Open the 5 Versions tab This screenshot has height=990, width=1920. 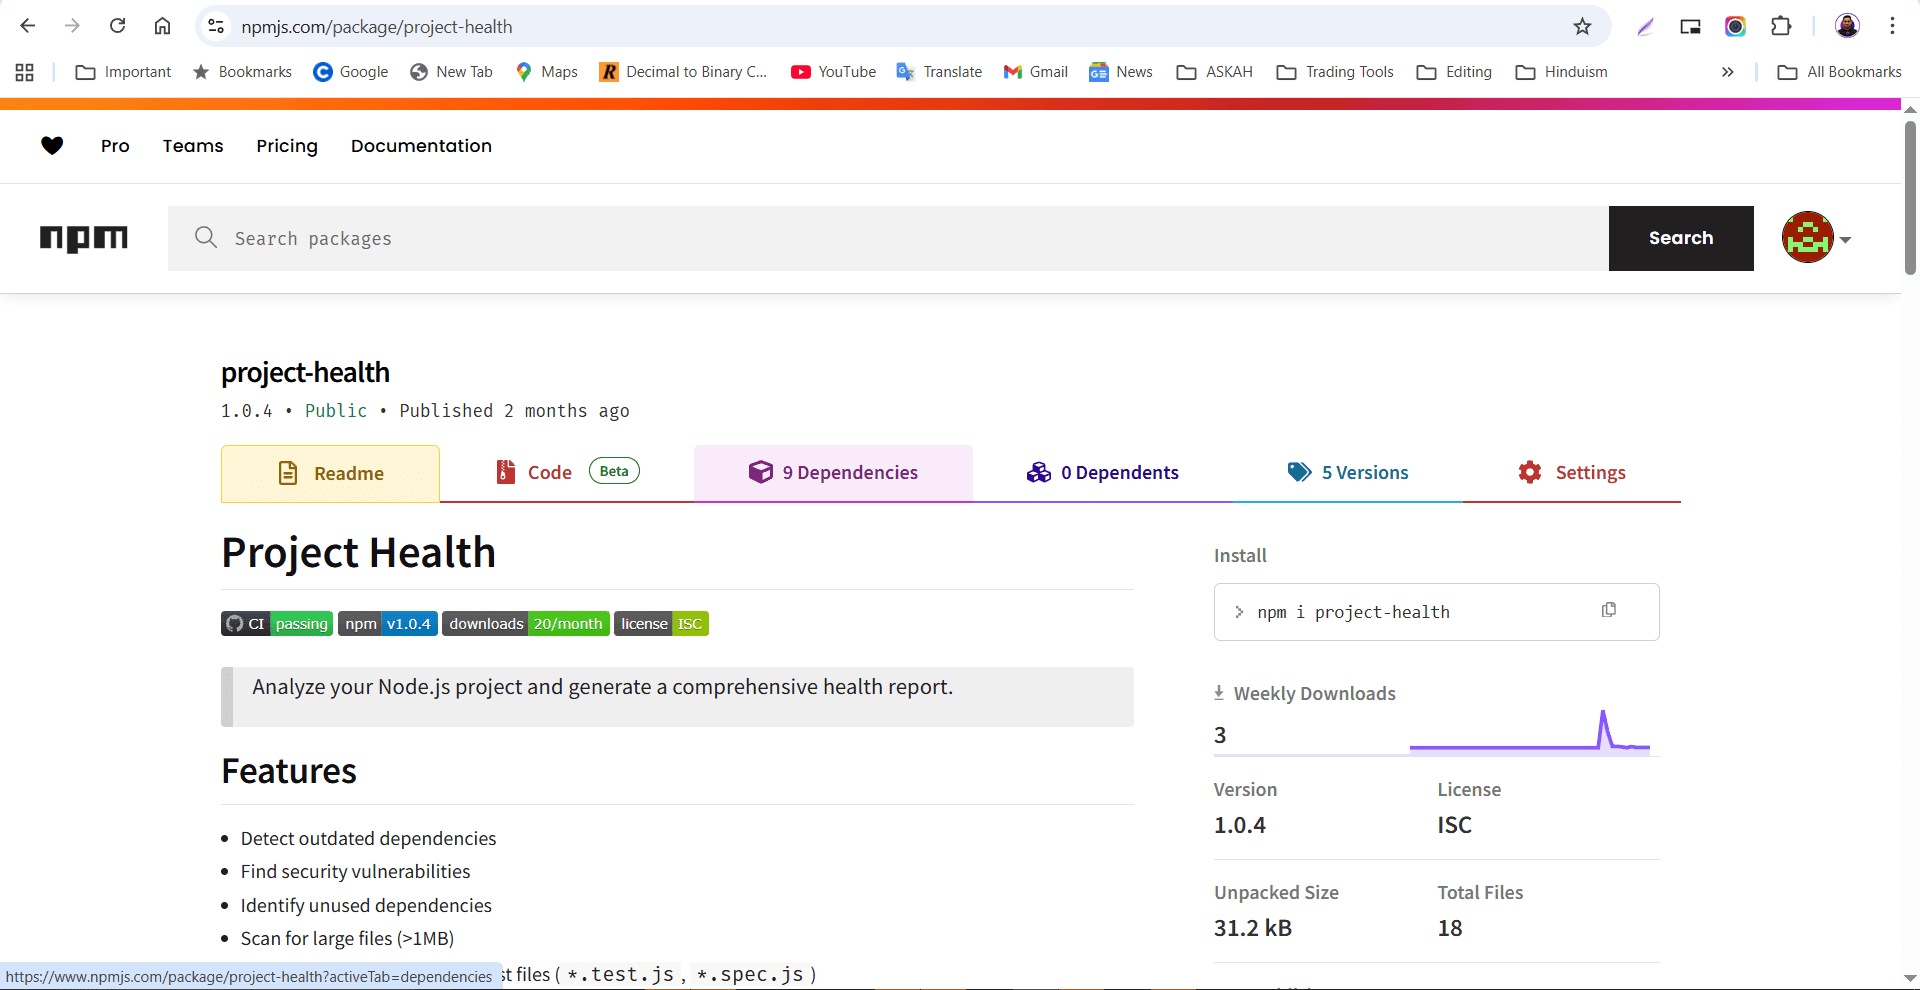pyautogui.click(x=1348, y=473)
